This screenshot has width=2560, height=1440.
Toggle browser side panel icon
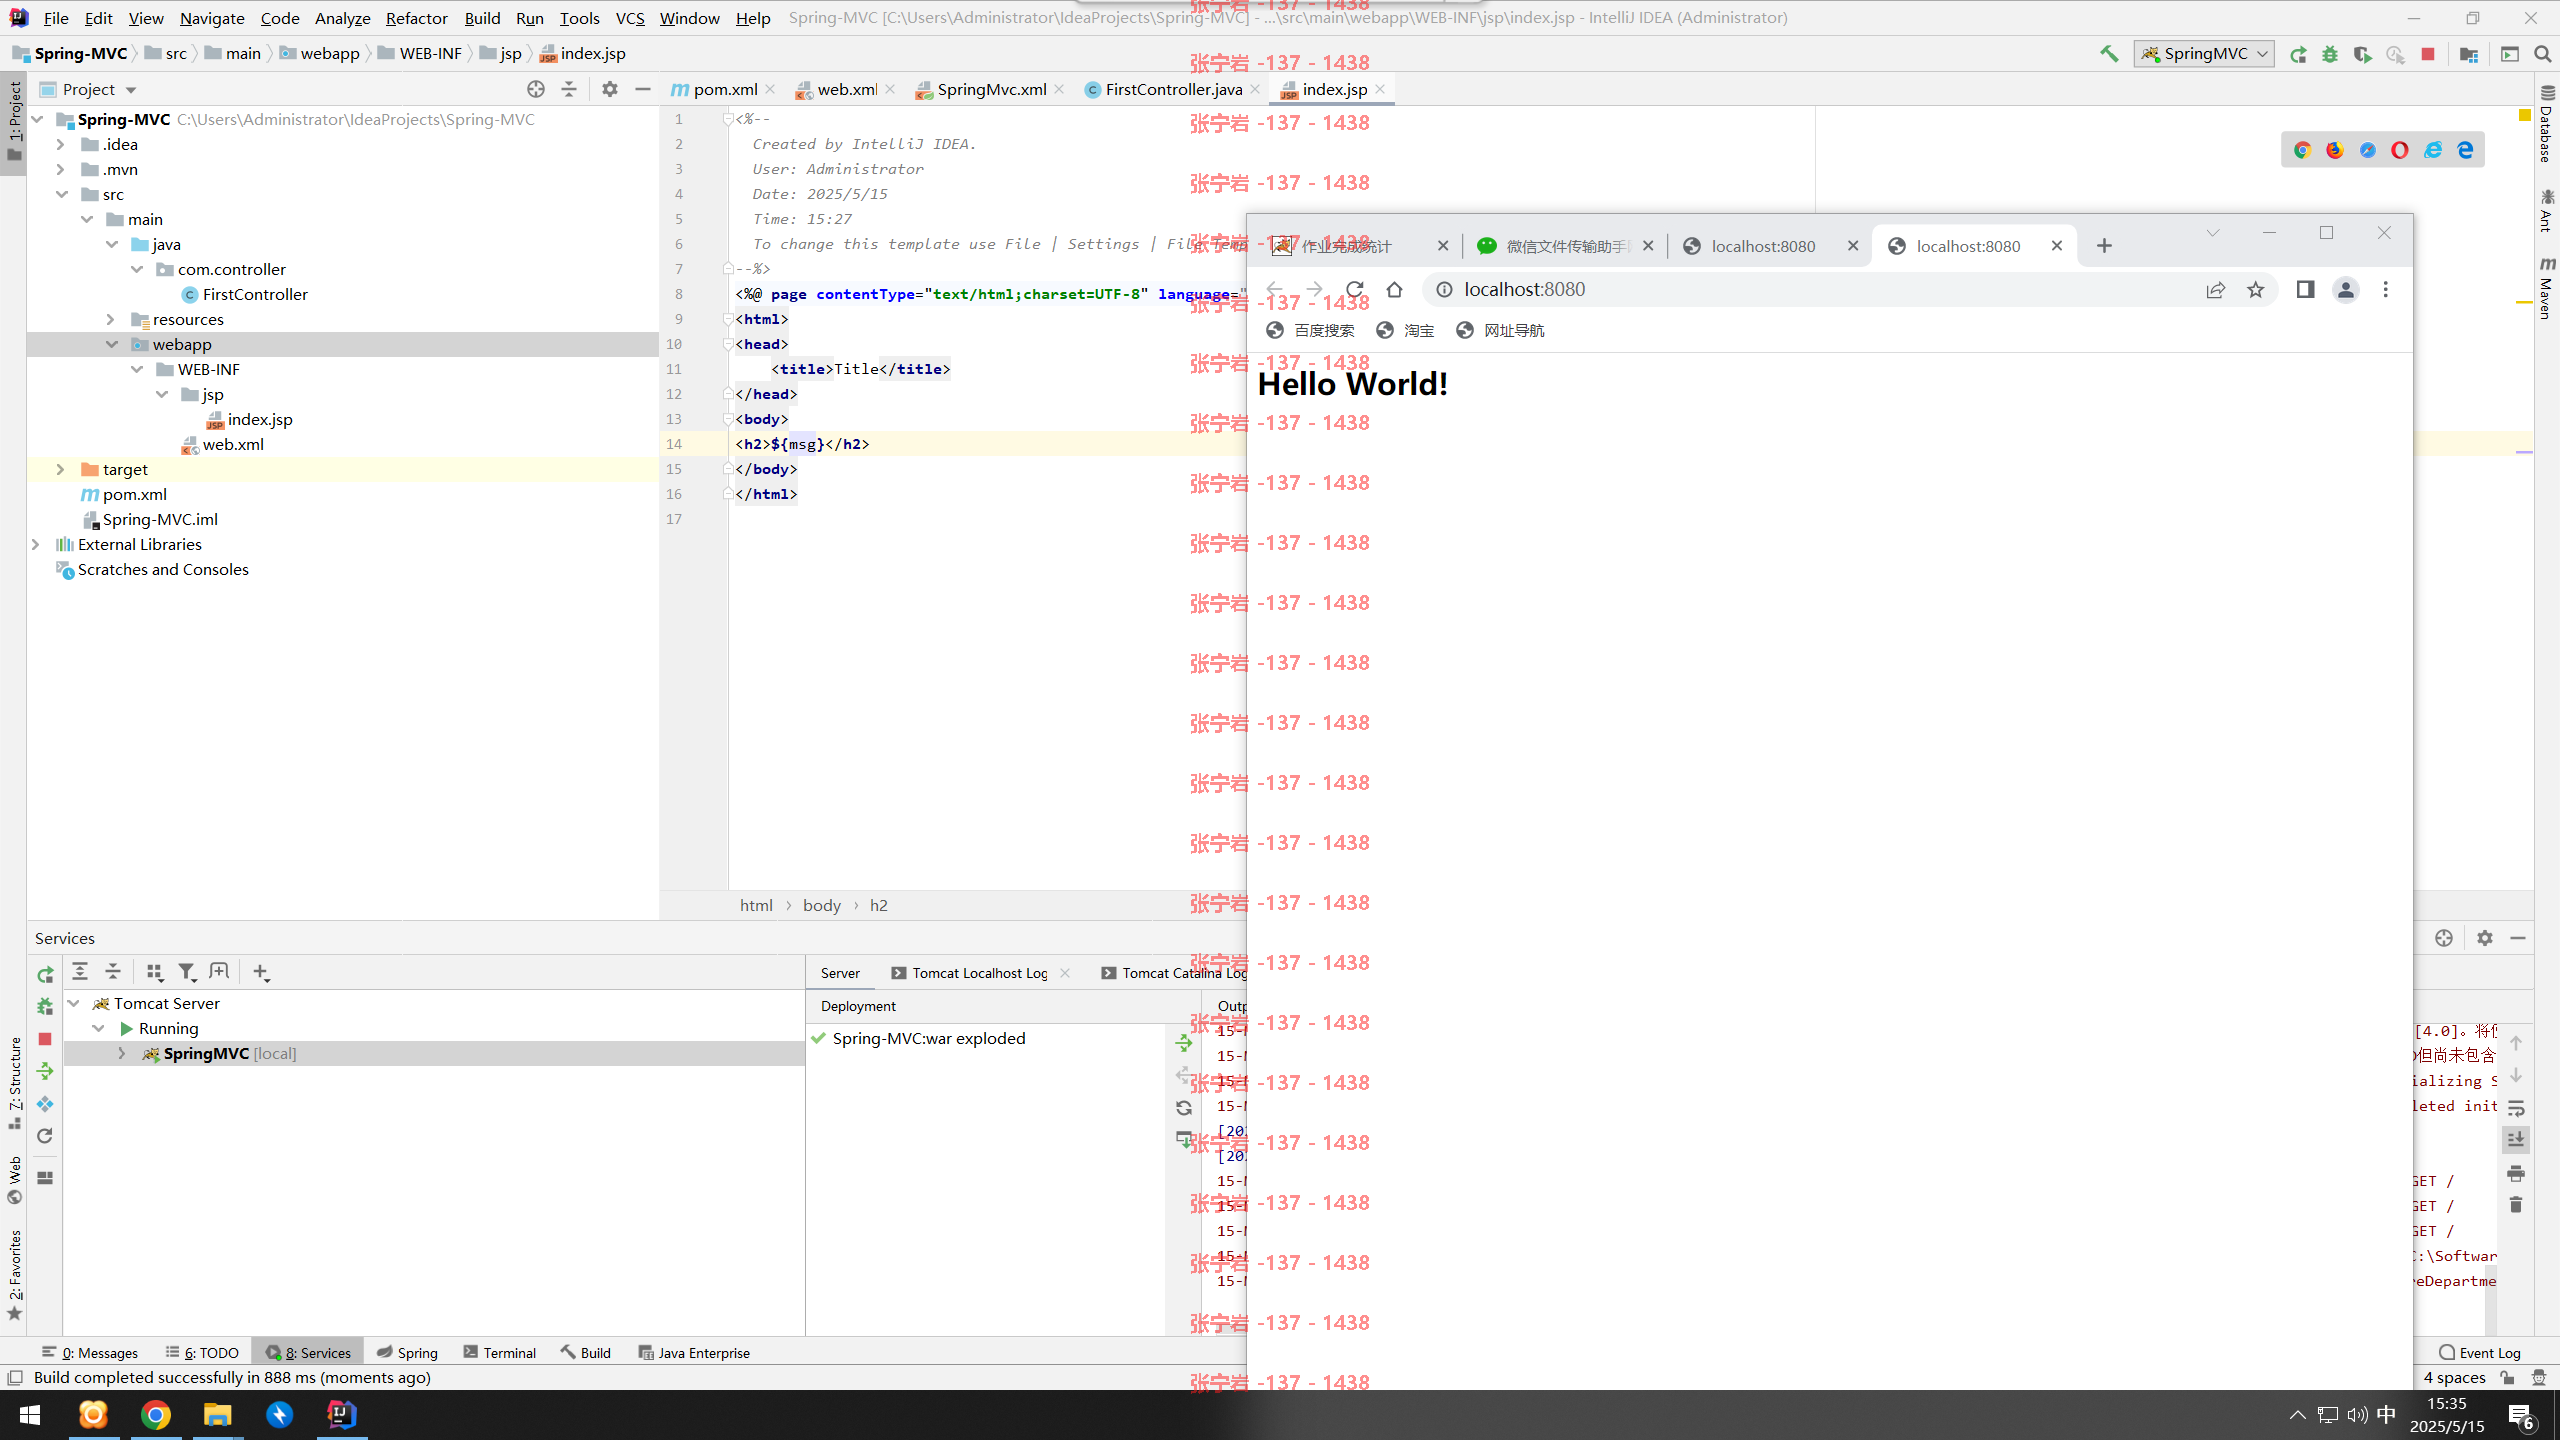click(2305, 290)
